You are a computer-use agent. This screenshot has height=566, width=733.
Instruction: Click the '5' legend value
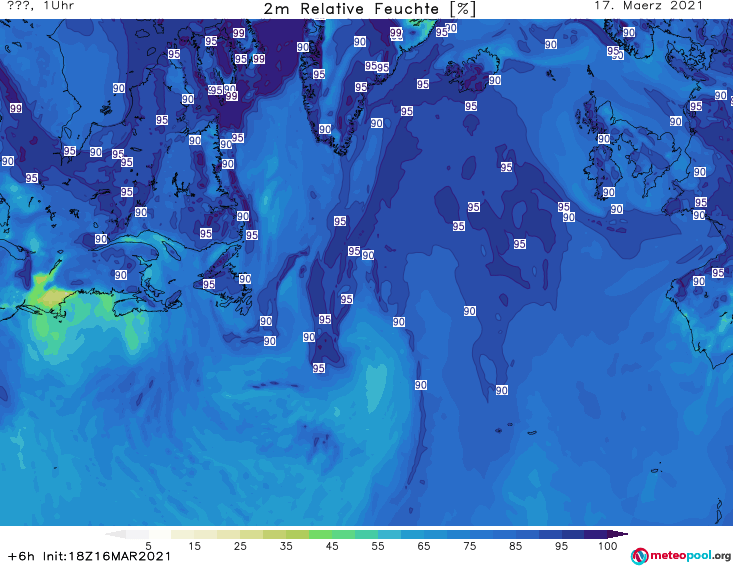[148, 546]
